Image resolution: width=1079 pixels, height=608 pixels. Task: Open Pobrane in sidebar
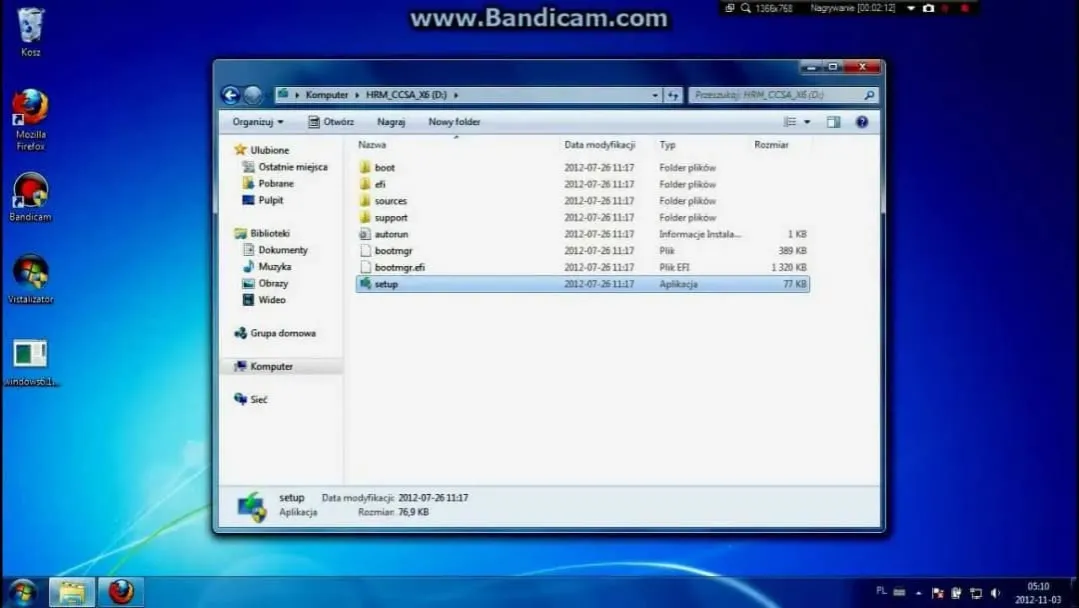coord(276,184)
